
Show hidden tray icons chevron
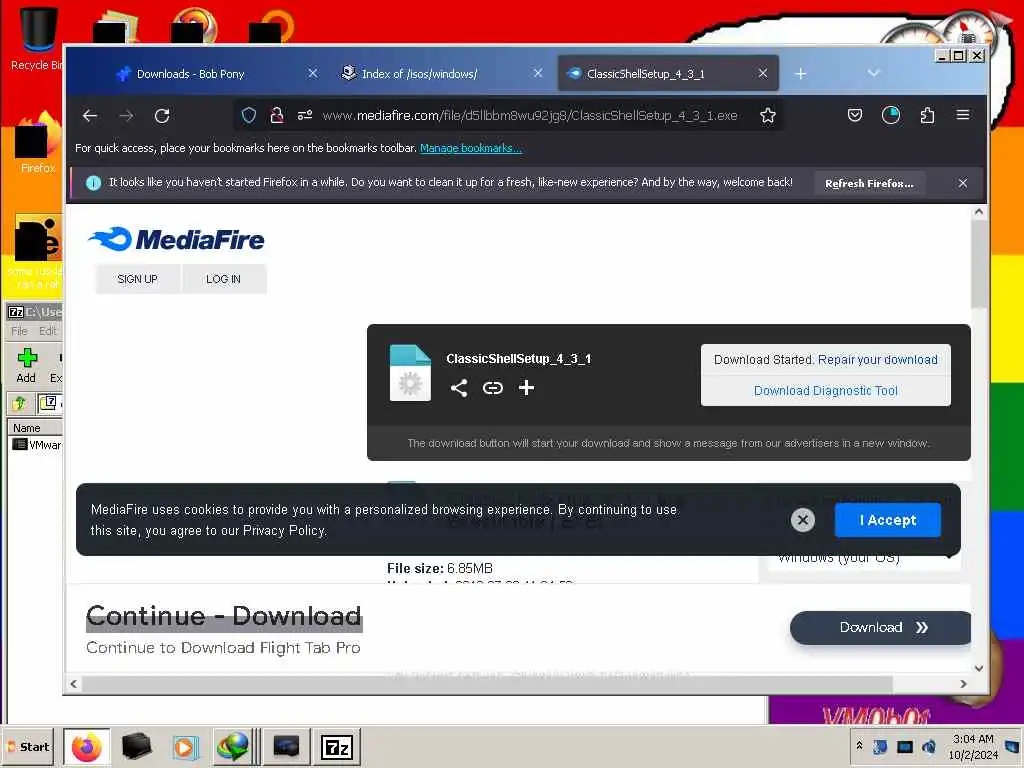pyautogui.click(x=859, y=746)
